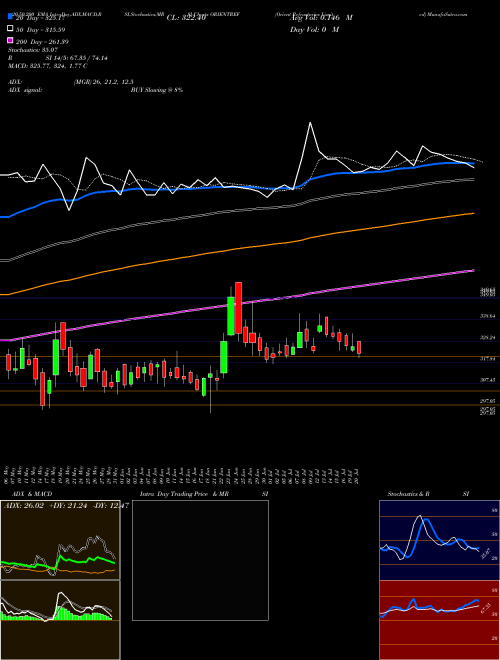The image size is (500, 660).
Task: Open the empty Intra Day Trading Price panel
Action: (x=200, y=560)
